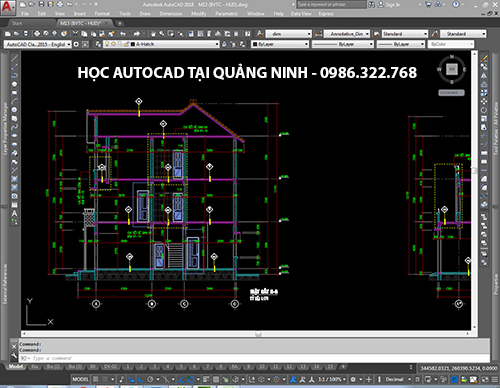Open the Annotative_Din dimension style dropdown
The height and width of the screenshot is (388, 500).
(x=347, y=34)
